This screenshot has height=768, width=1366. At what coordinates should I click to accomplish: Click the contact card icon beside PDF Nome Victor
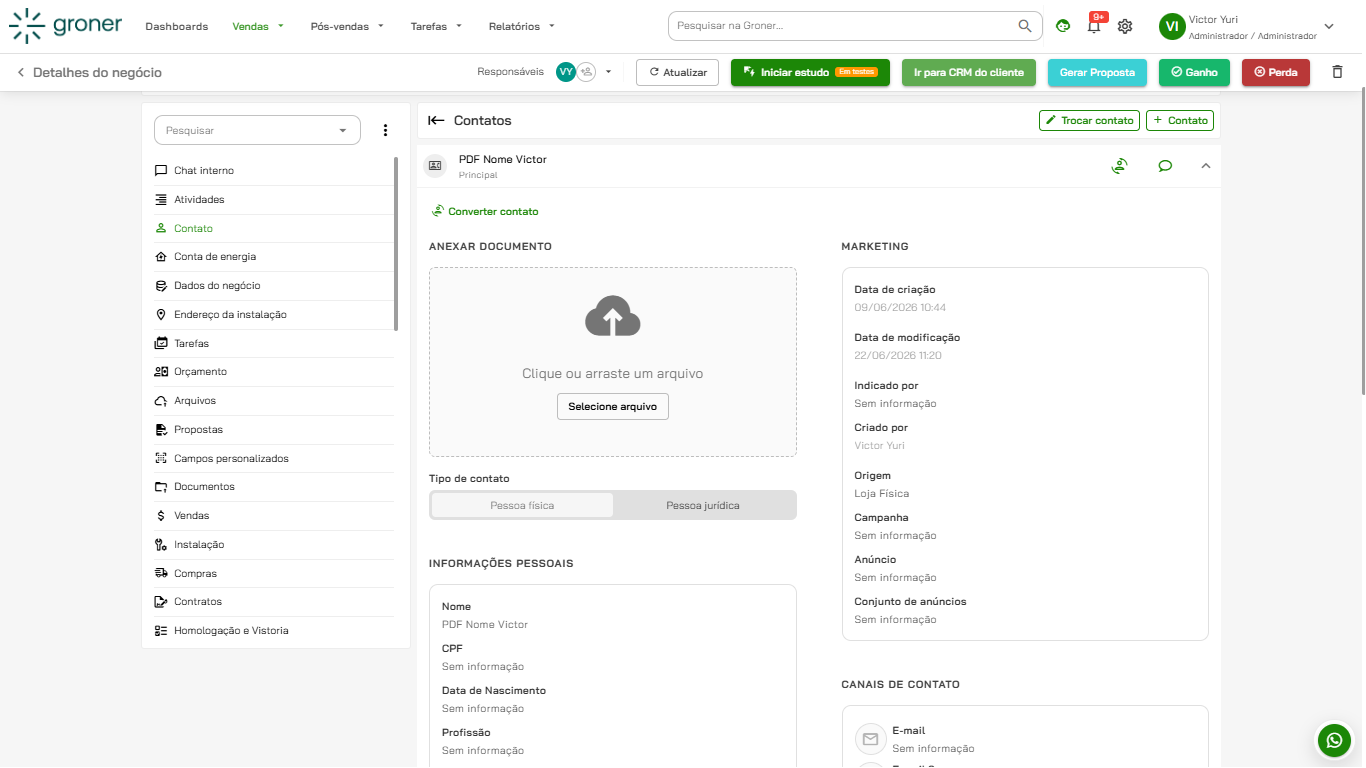pos(435,166)
